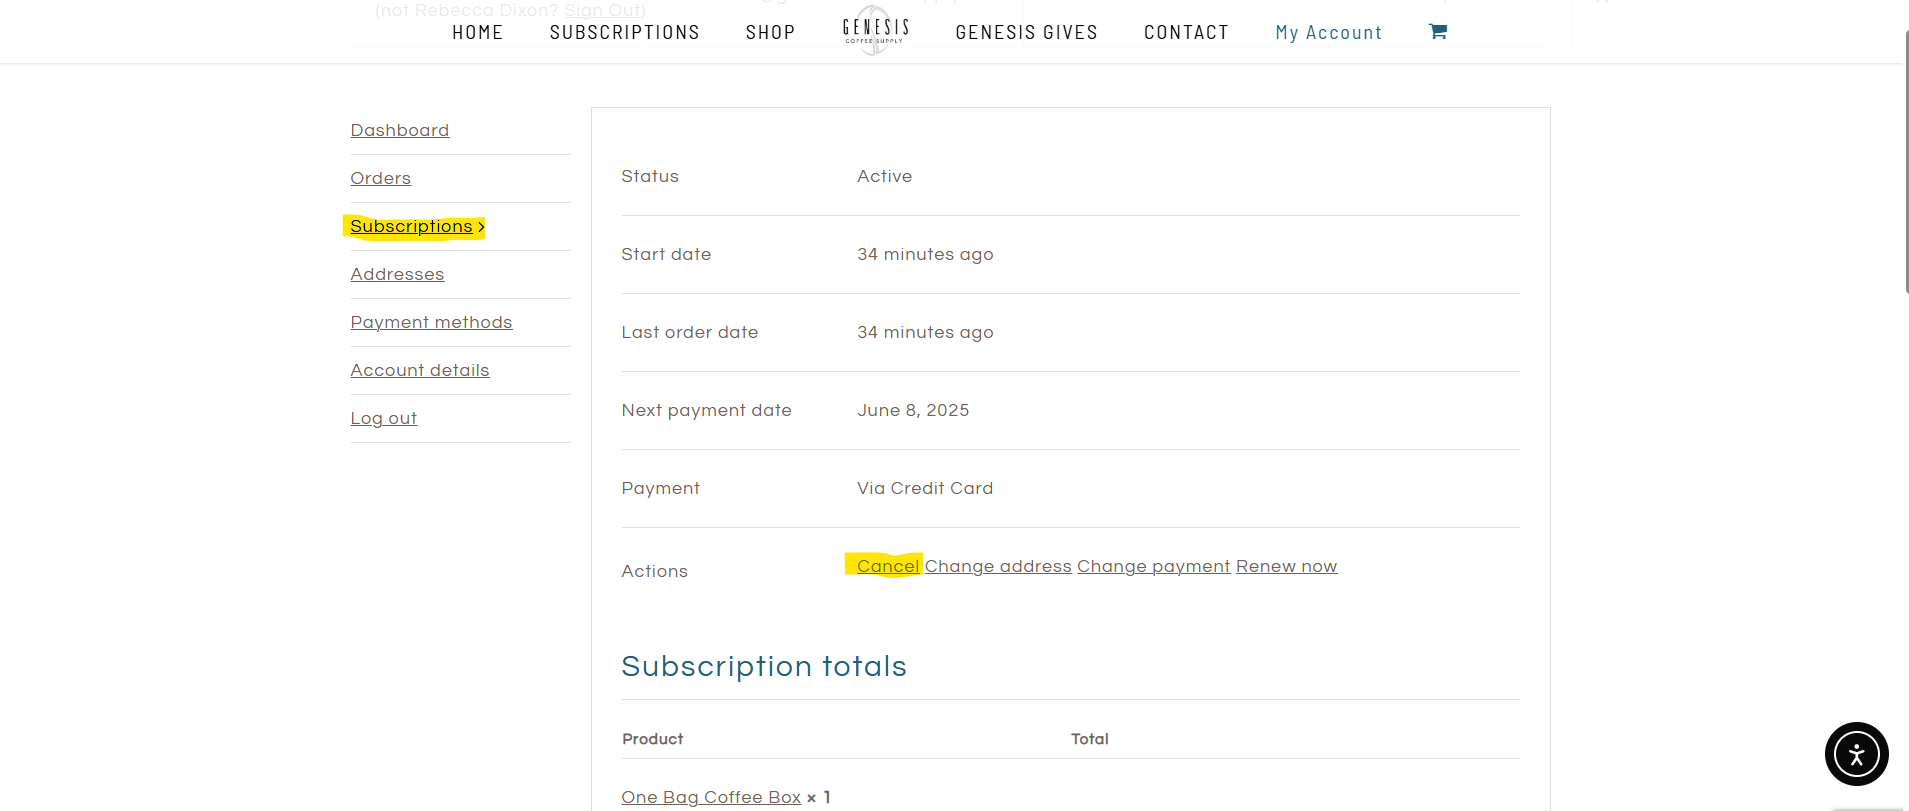
Task: Open the shopping cart icon
Action: [x=1437, y=32]
